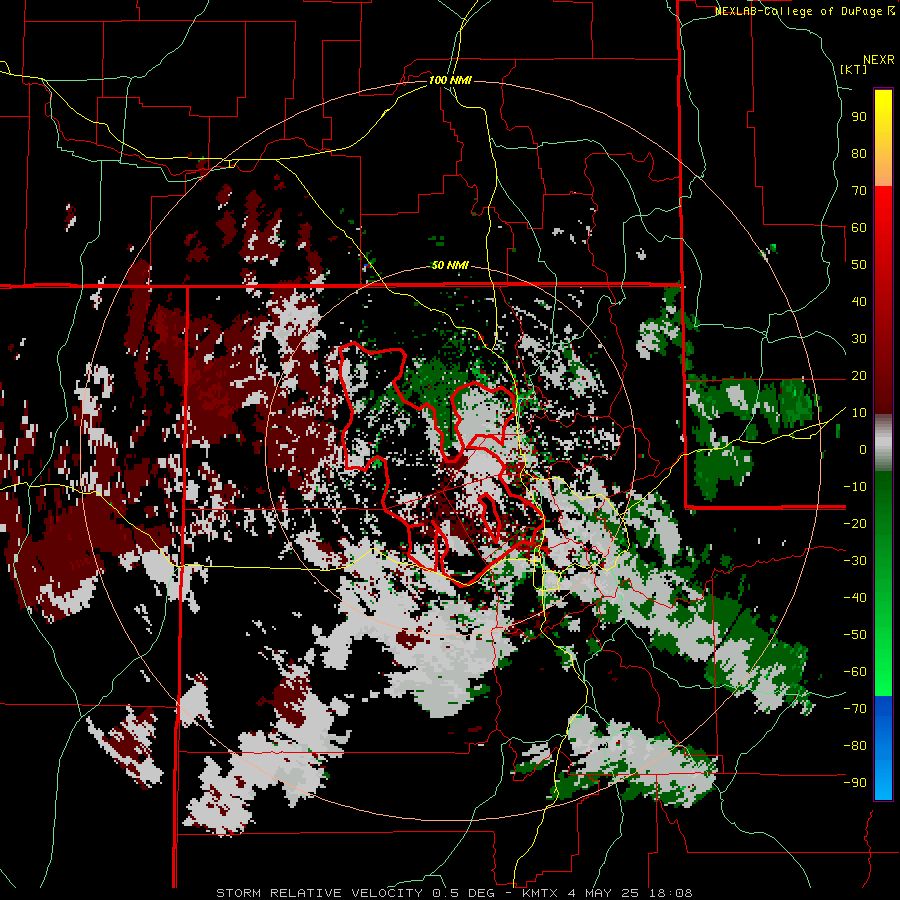Click the -60 value on velocity scale
This screenshot has height=900, width=900.
click(855, 672)
